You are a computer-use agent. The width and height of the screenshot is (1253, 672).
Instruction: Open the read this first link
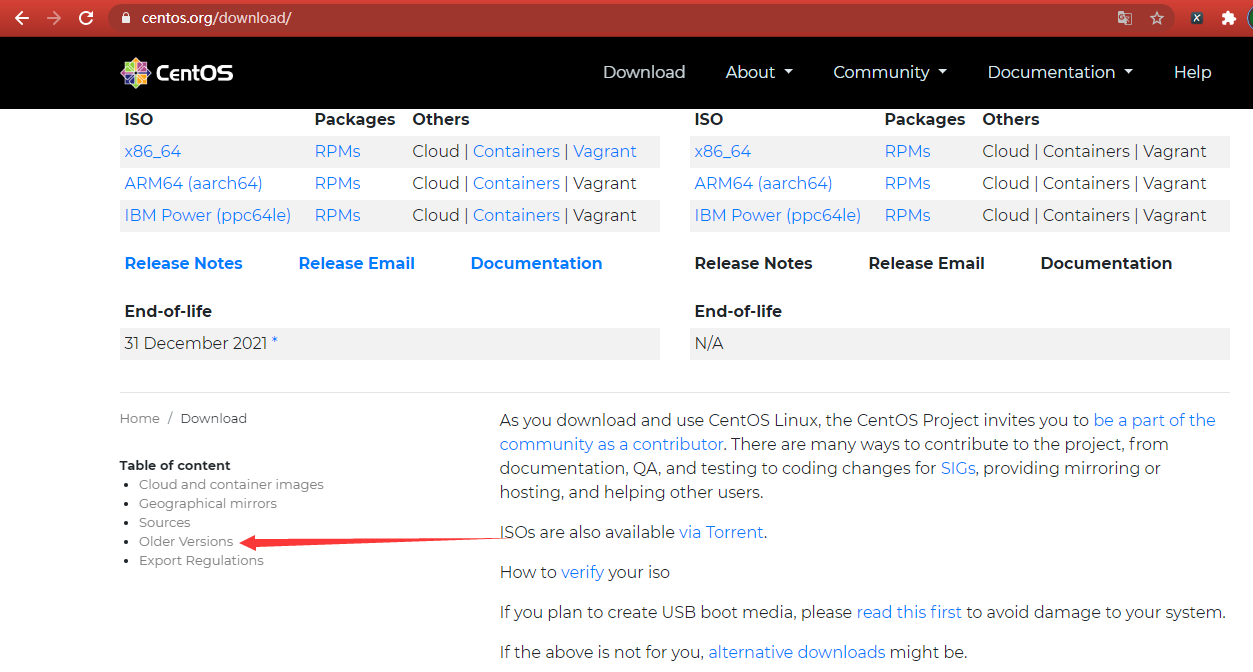[909, 612]
